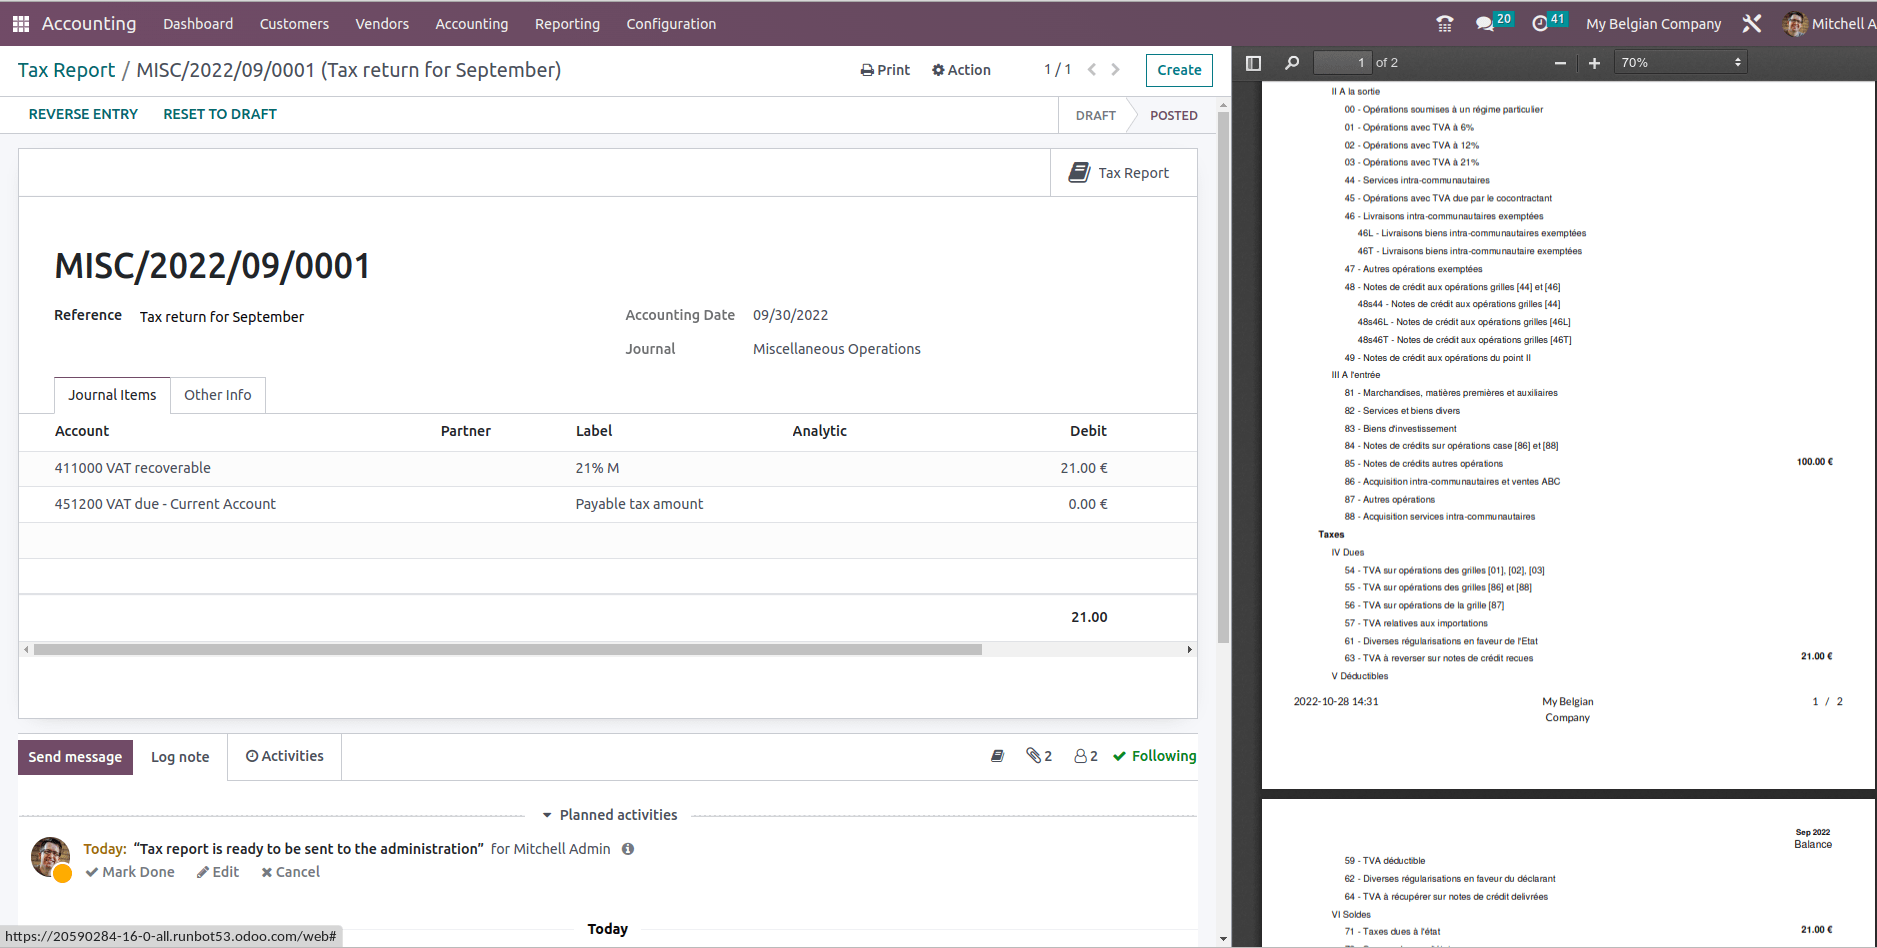1877x948 pixels.
Task: Open the PDF zoom level dropdown
Action: click(1681, 63)
